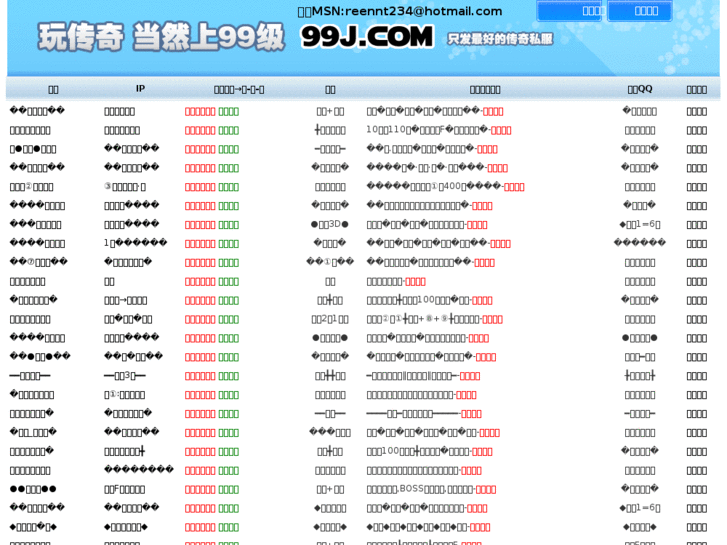Select the IP column header
The height and width of the screenshot is (545, 727).
click(140, 89)
